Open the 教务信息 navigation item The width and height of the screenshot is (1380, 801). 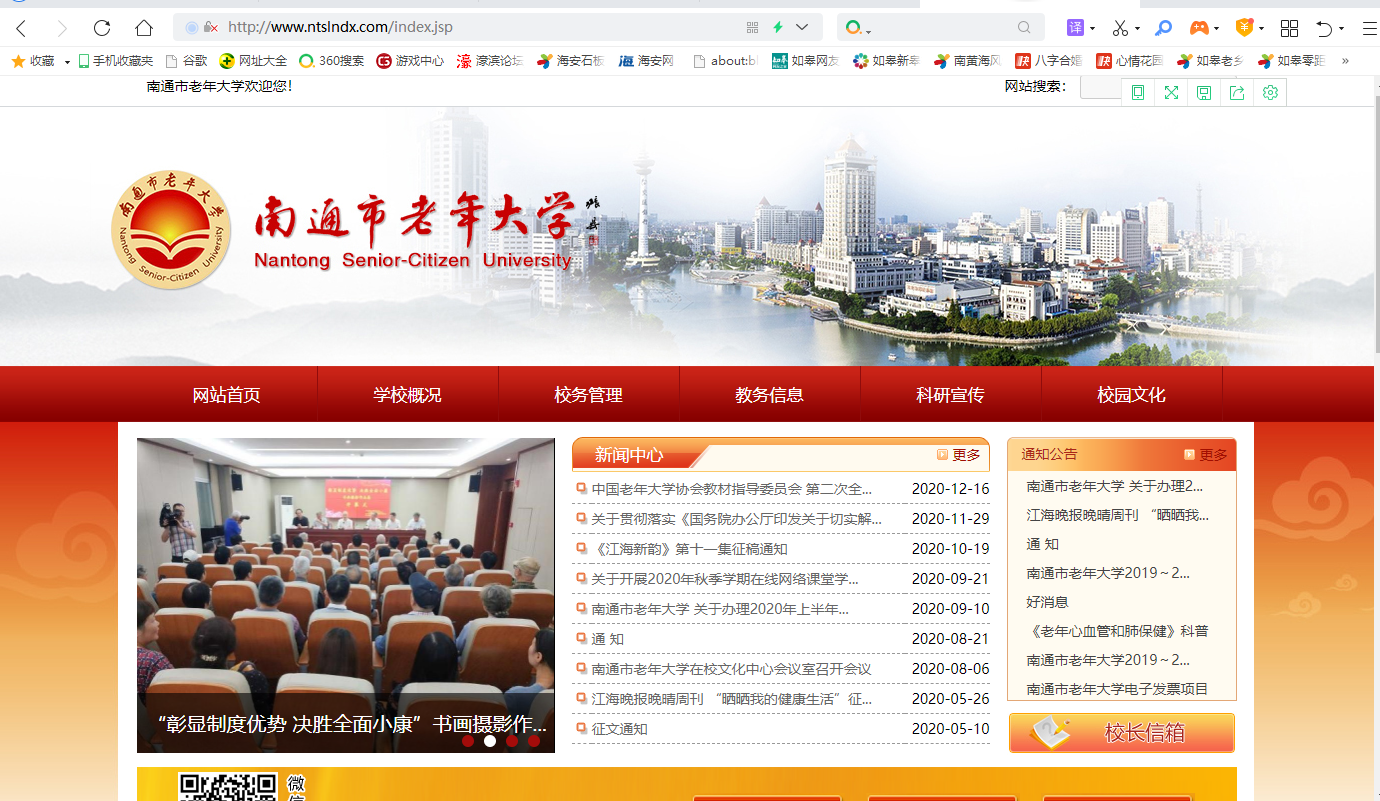point(770,395)
